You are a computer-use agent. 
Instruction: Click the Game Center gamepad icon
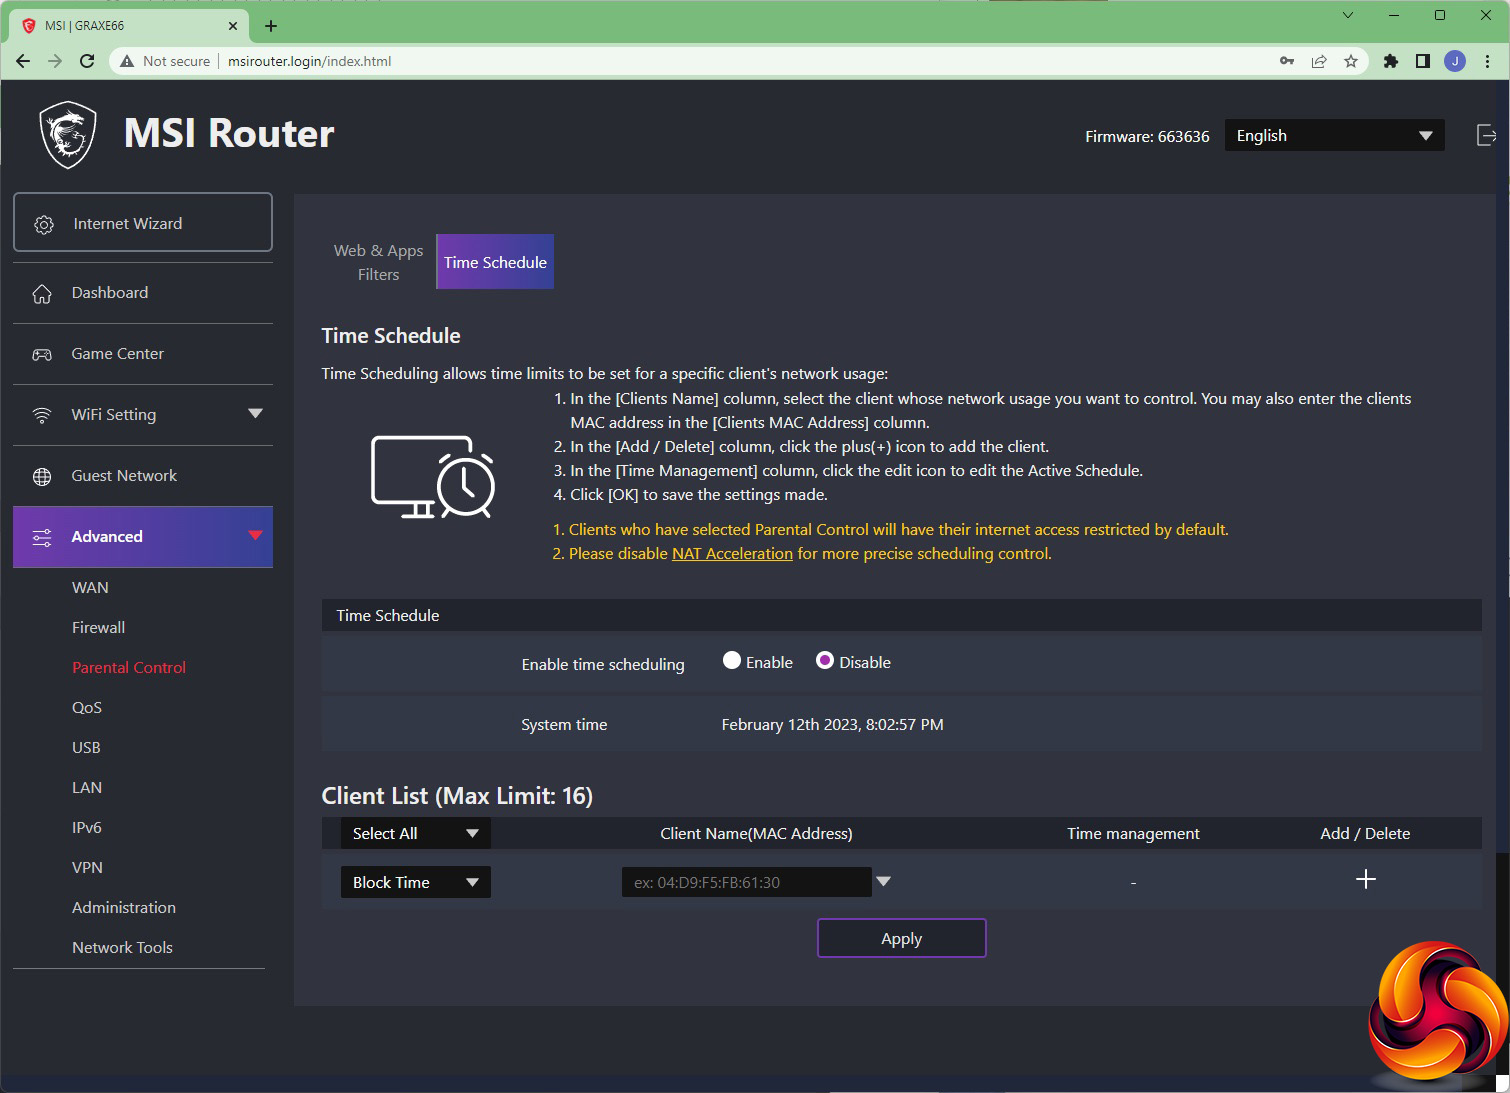click(42, 354)
